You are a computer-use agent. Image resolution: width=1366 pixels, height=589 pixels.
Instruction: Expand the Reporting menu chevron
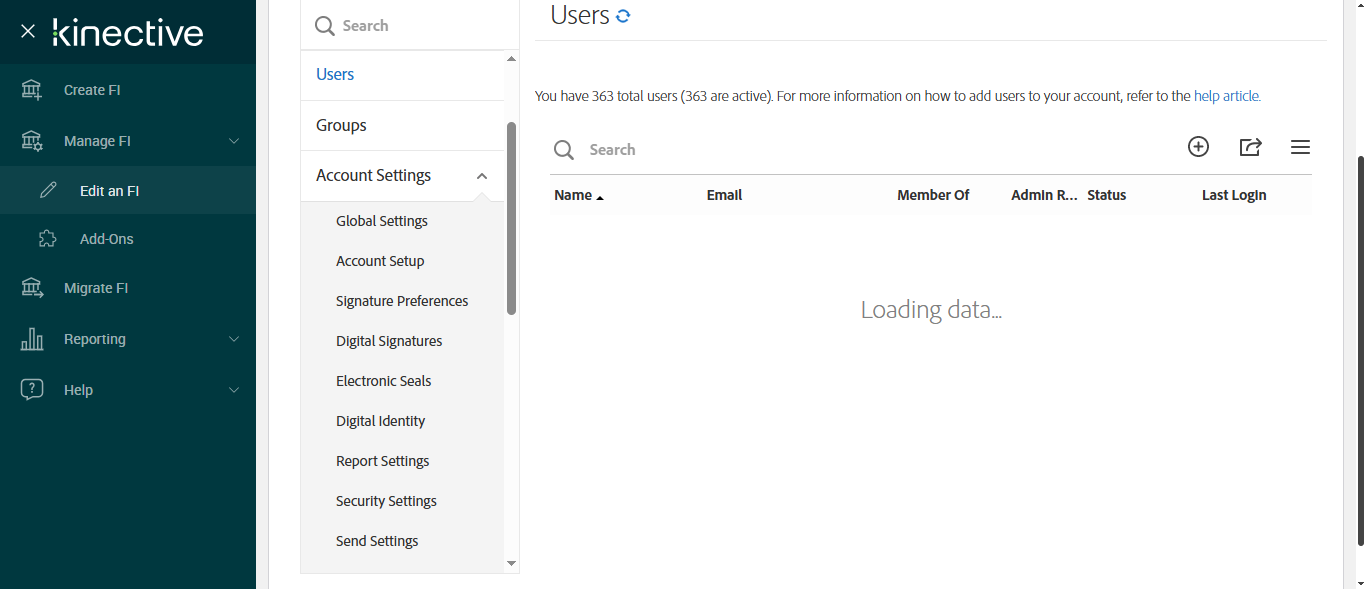pyautogui.click(x=234, y=339)
